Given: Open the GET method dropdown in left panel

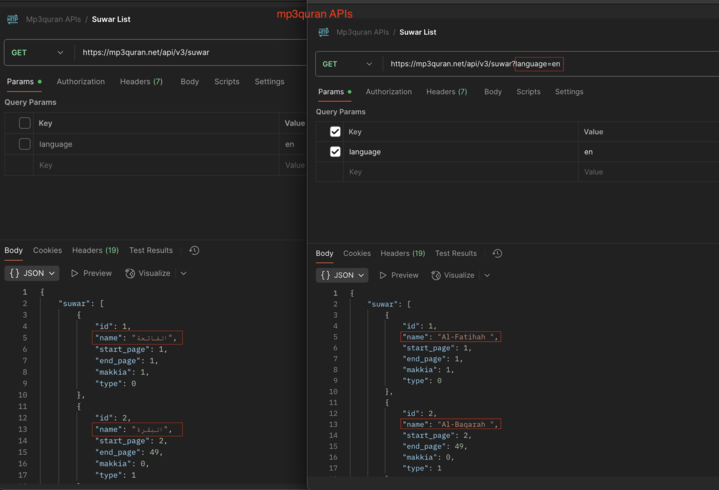Looking at the screenshot, I should click(x=35, y=52).
